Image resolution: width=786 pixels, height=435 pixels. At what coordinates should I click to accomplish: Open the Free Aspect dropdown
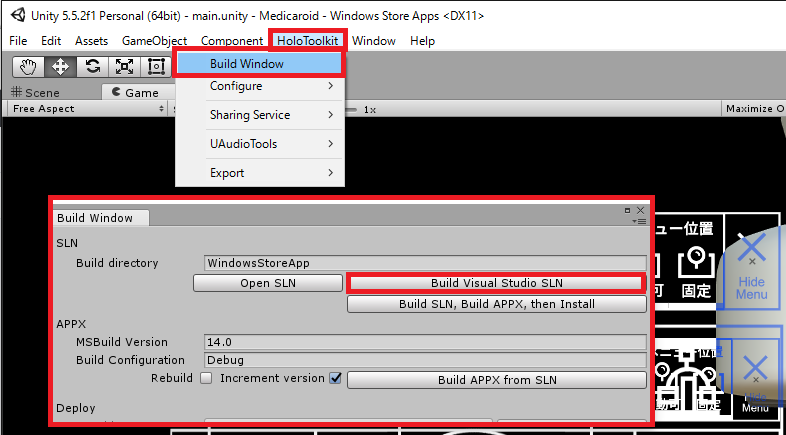coord(88,109)
